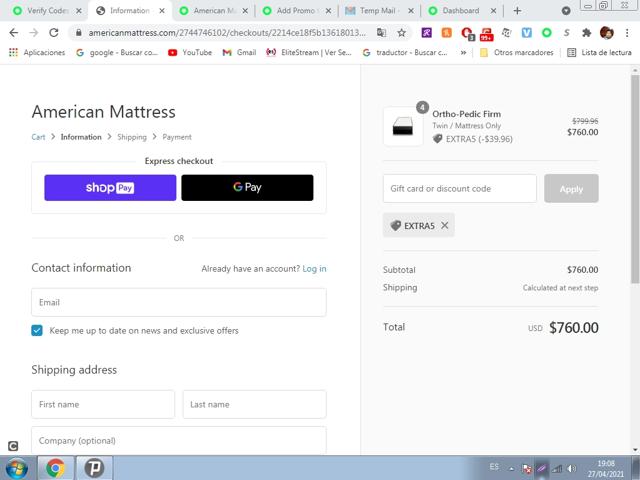The image size is (640, 480).
Task: Expand hidden bookmarks chevron
Action: (x=463, y=52)
